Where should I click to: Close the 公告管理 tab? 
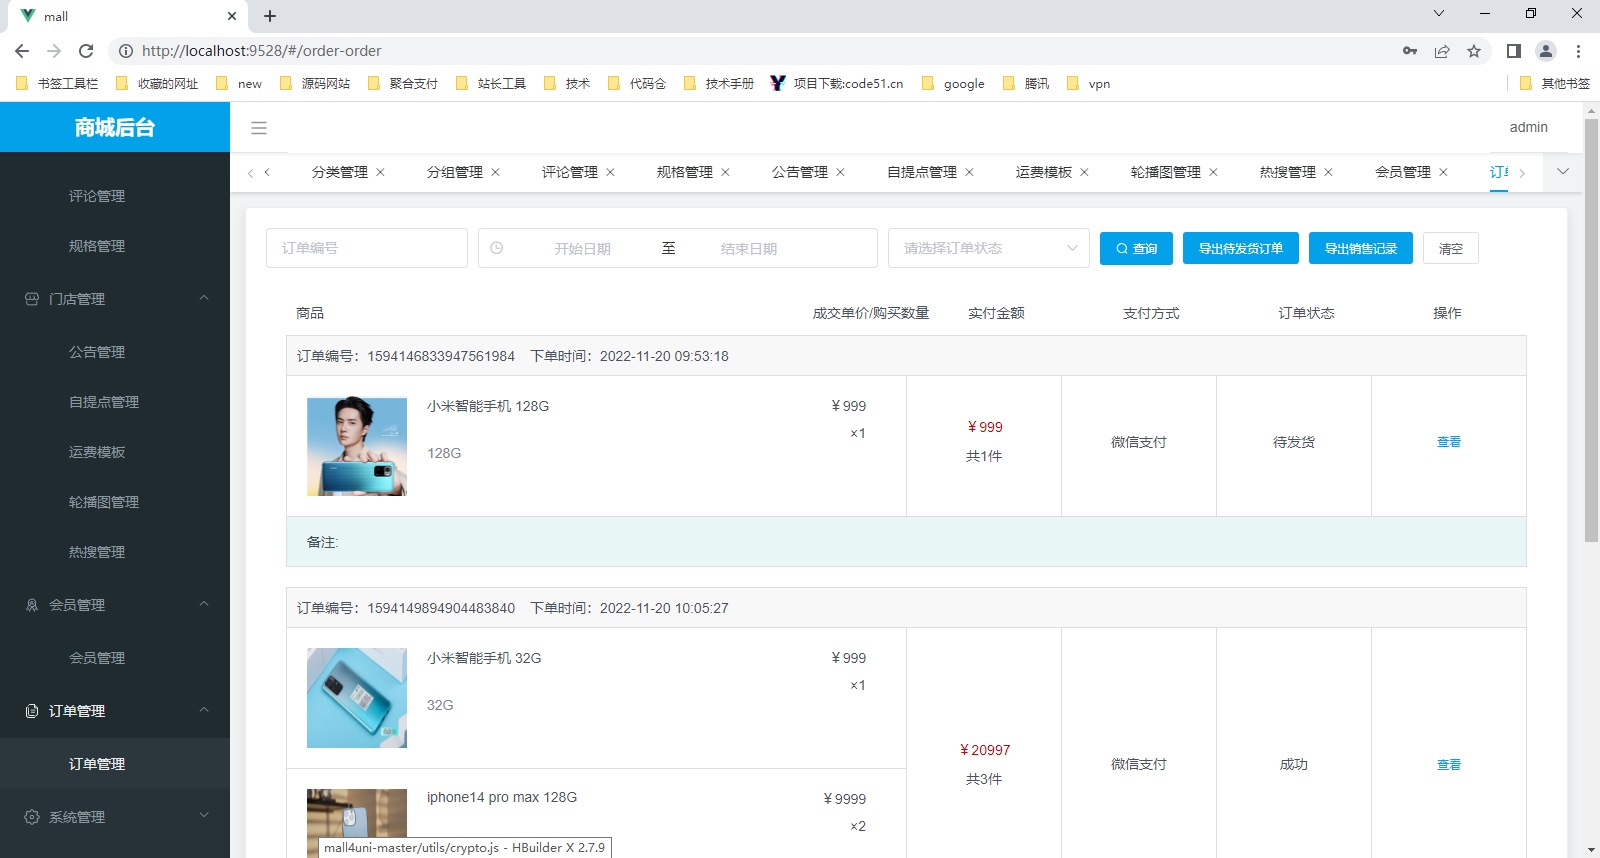point(840,172)
